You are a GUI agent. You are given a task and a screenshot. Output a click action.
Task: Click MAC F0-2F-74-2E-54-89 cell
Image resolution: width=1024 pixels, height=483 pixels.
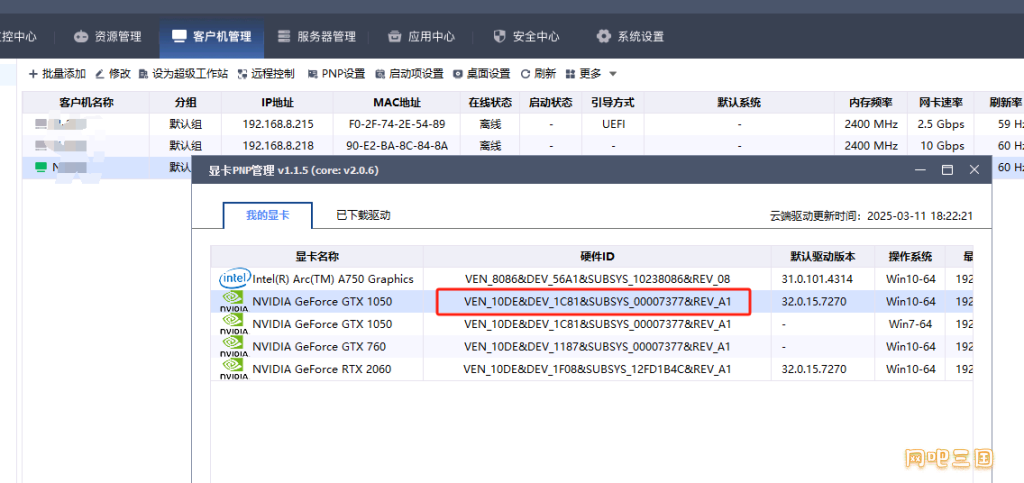coord(397,124)
